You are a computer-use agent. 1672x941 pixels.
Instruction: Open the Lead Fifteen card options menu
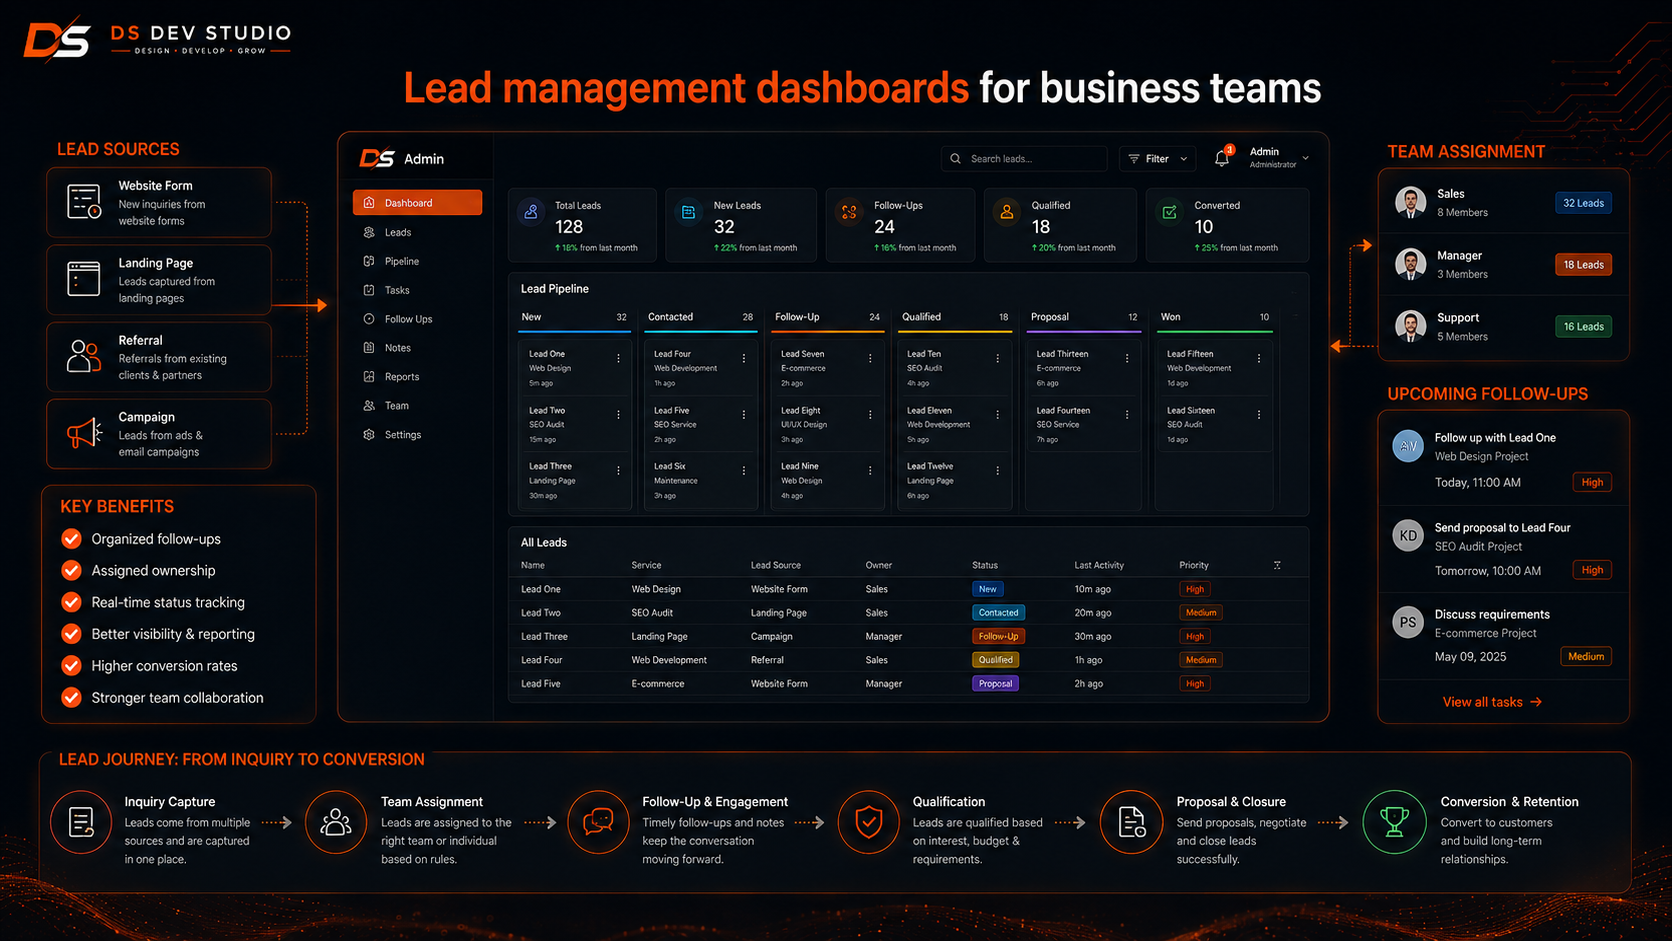pos(1259,358)
